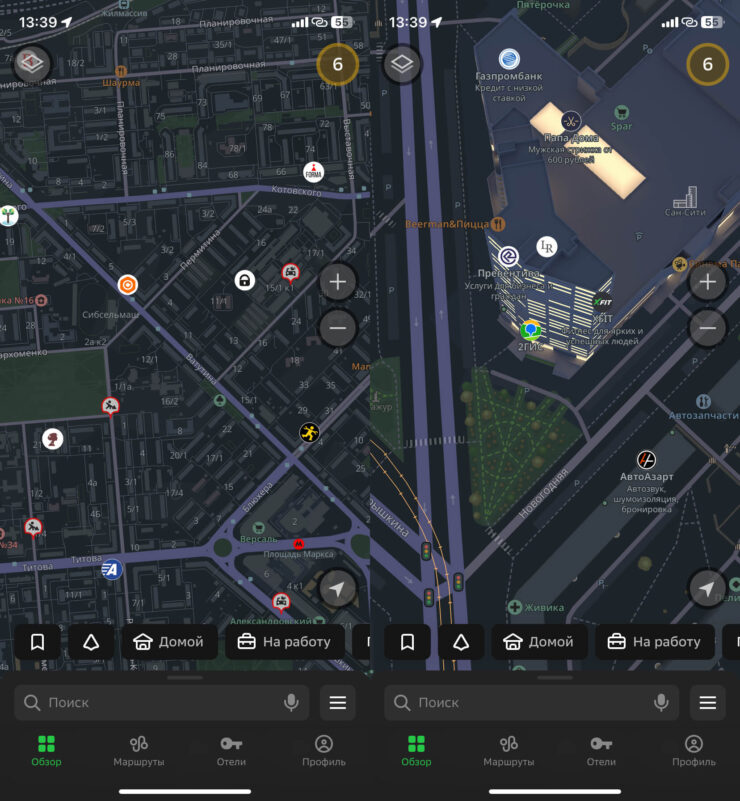
Task: Open the 2ГИС office pin on the building
Action: point(530,330)
